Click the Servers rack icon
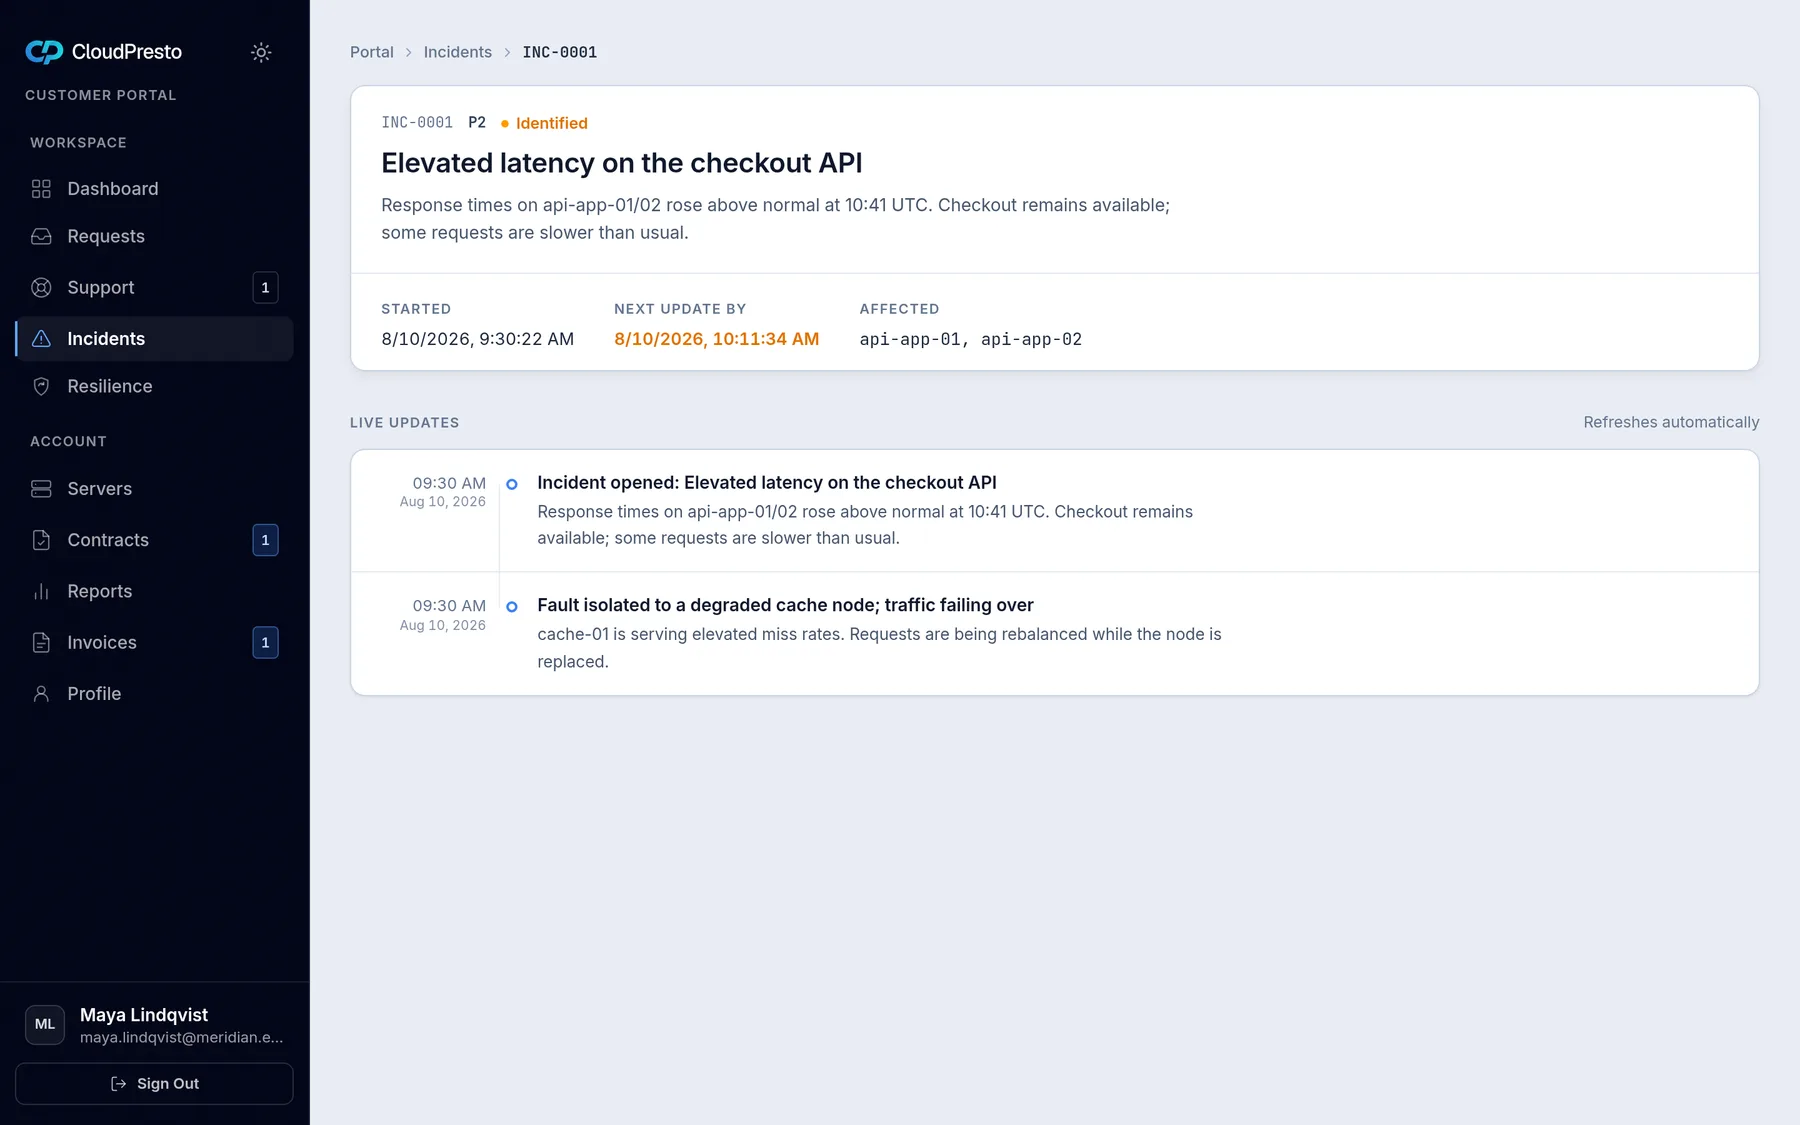 tap(41, 489)
